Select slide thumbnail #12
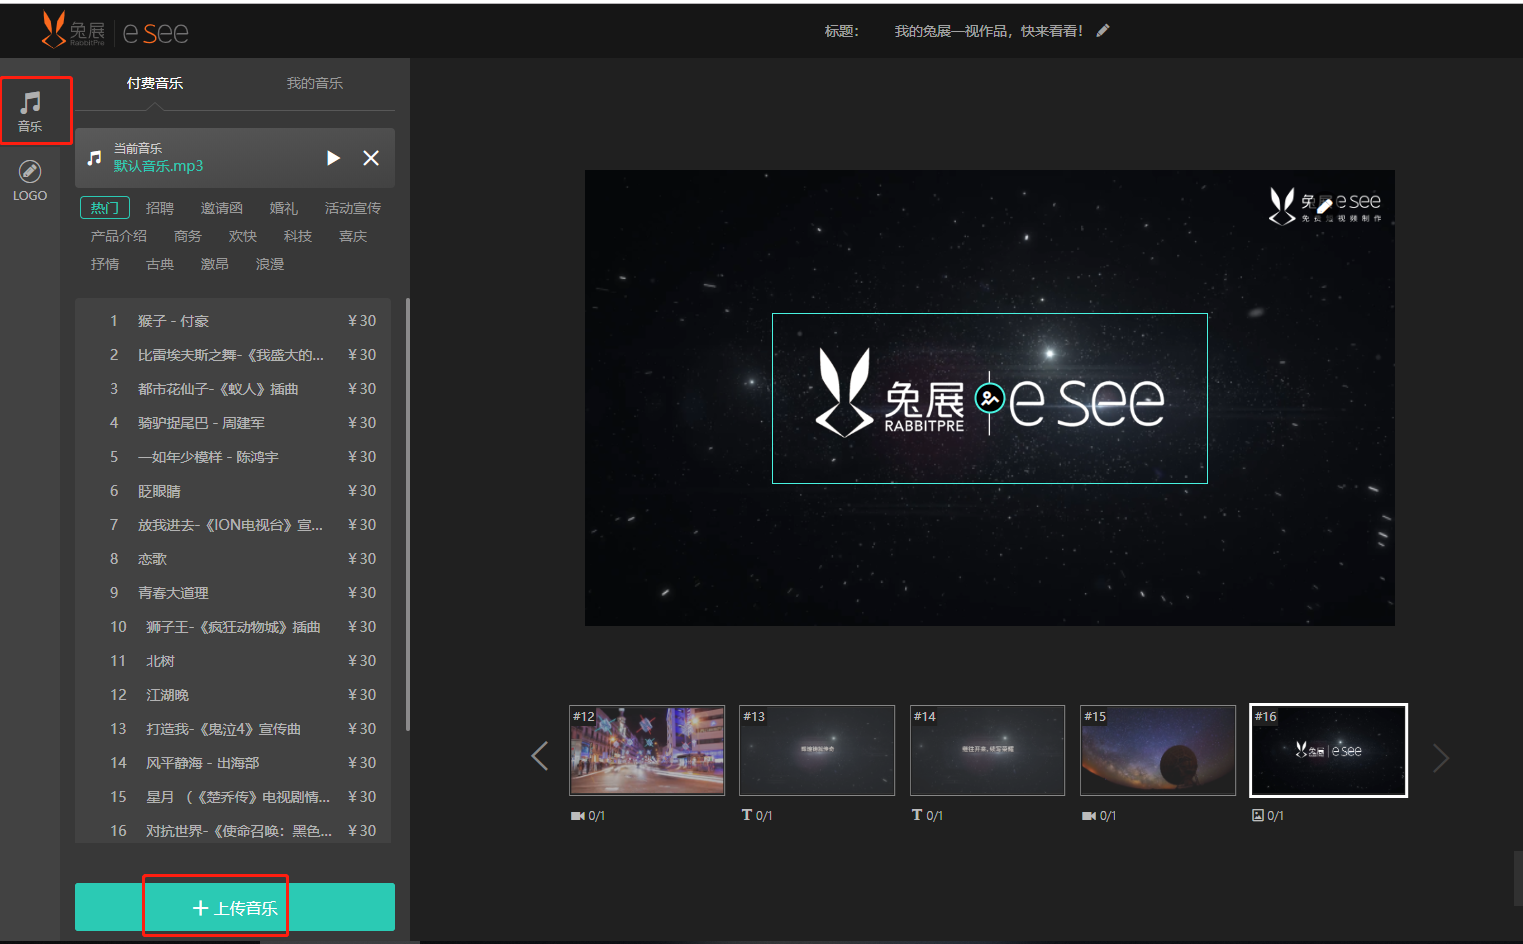This screenshot has height=944, width=1523. coord(647,750)
